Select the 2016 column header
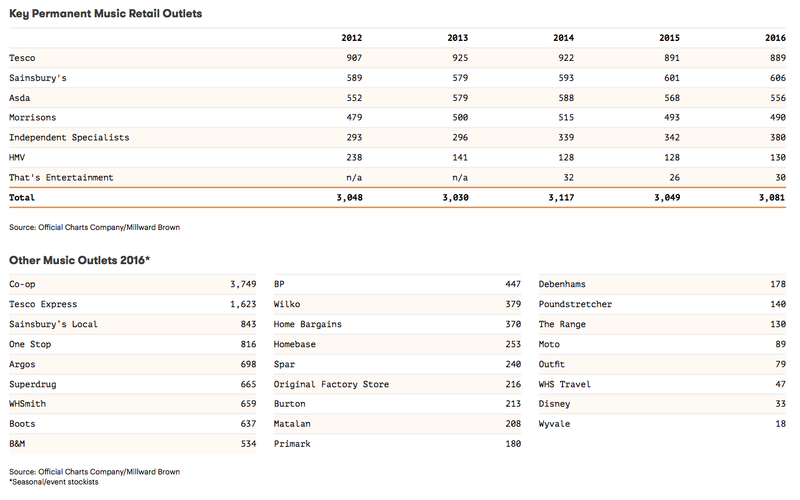The height and width of the screenshot is (500, 800). [776, 38]
